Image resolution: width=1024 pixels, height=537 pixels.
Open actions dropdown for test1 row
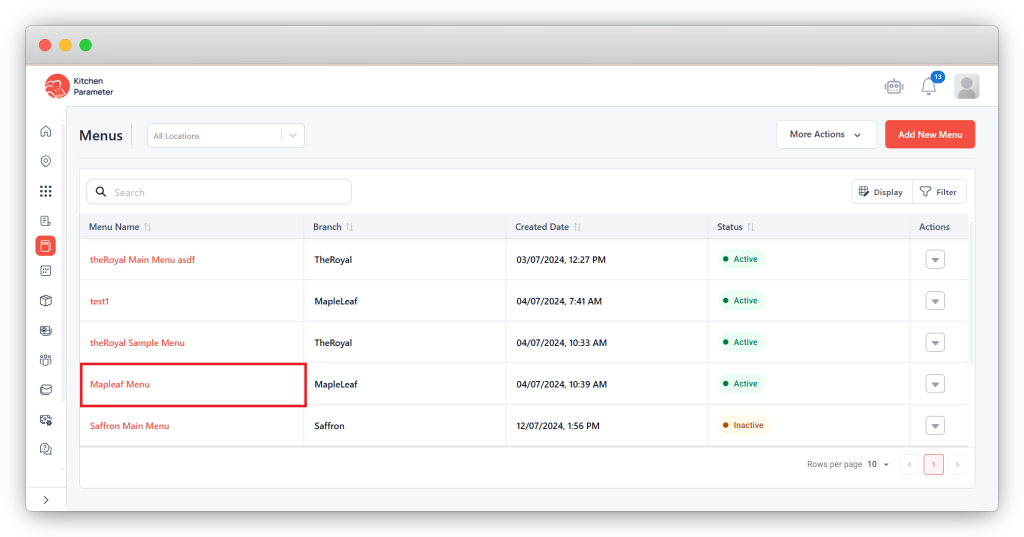(935, 301)
